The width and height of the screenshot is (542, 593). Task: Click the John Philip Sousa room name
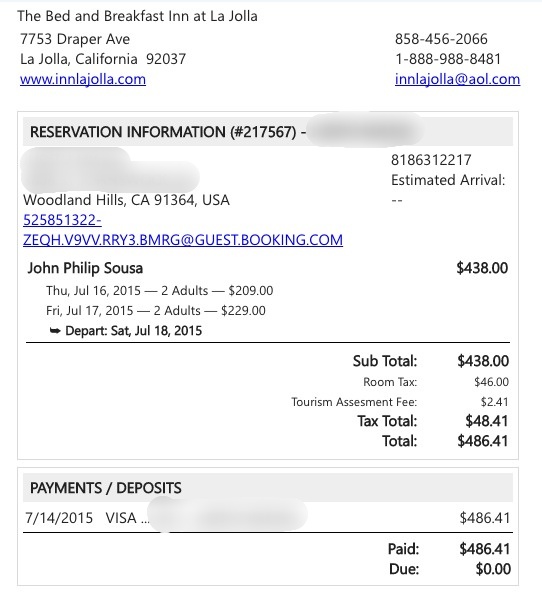[85, 268]
